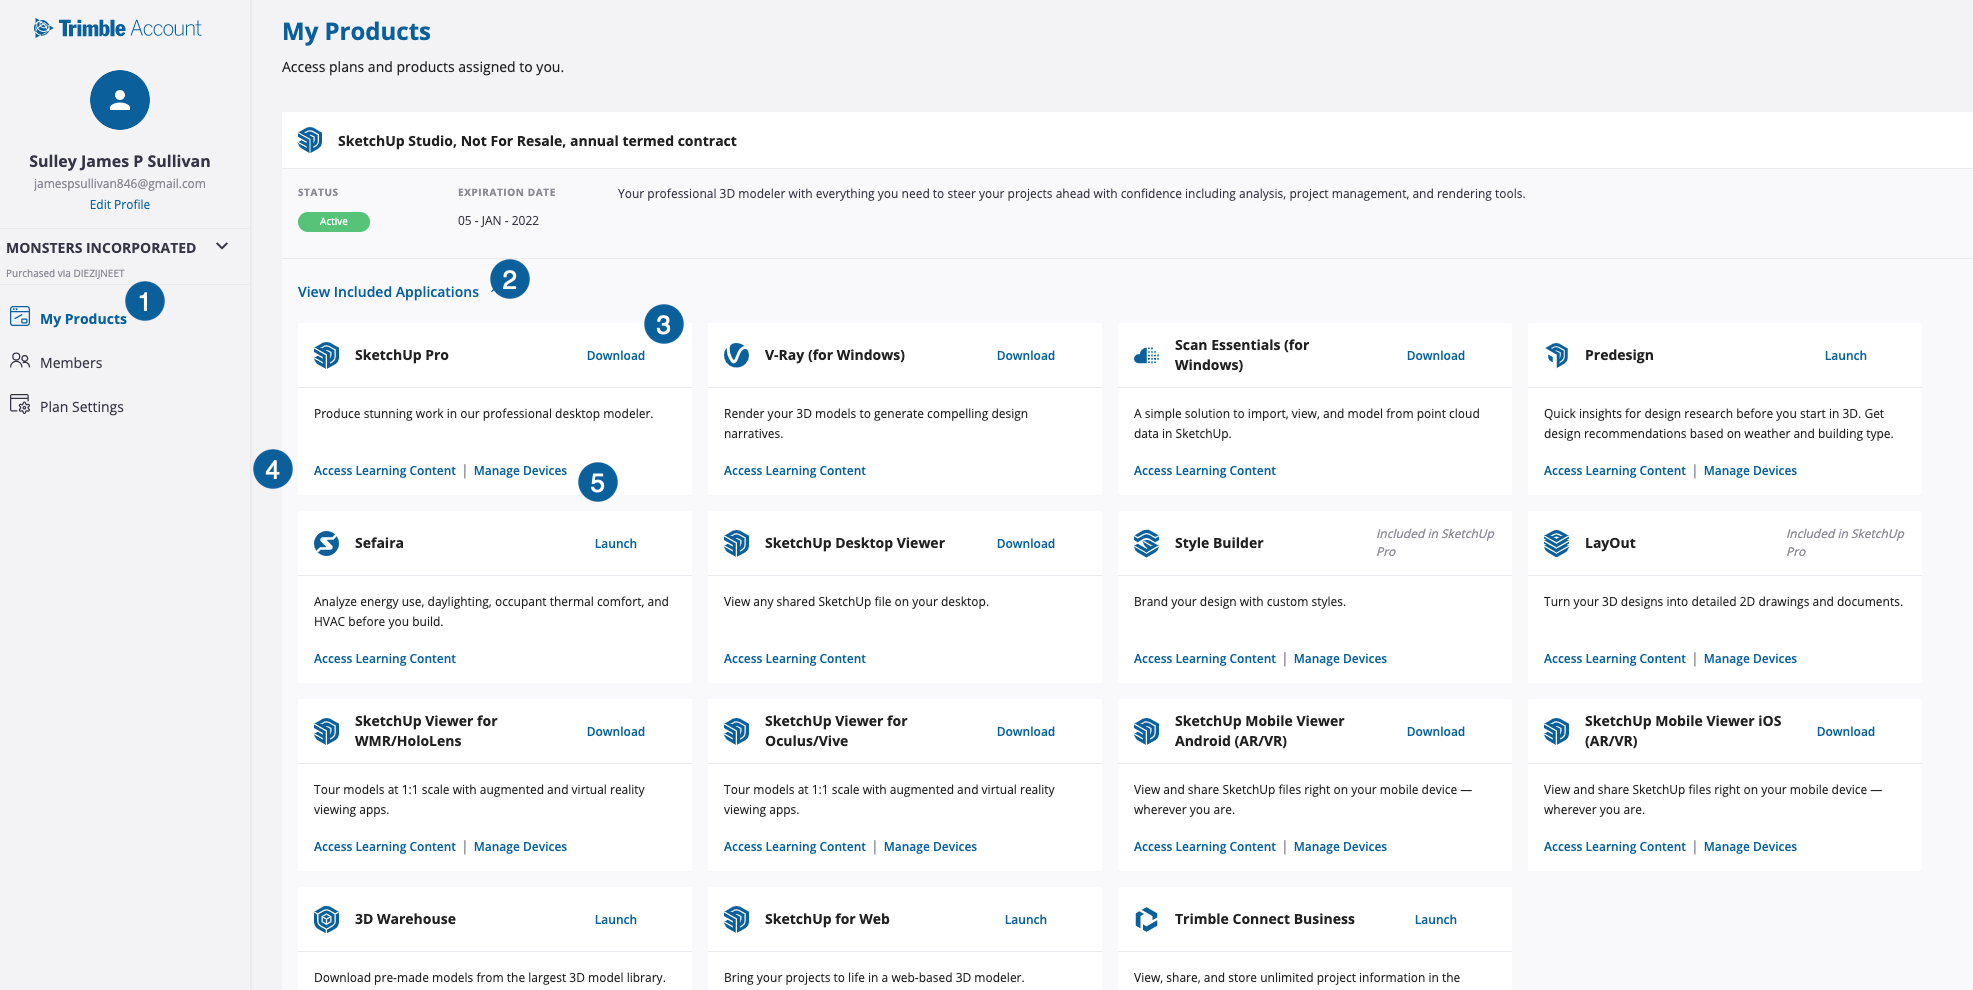Expand the Monsters Incorporated account chevron
The height and width of the screenshot is (990, 1973).
pos(222,246)
